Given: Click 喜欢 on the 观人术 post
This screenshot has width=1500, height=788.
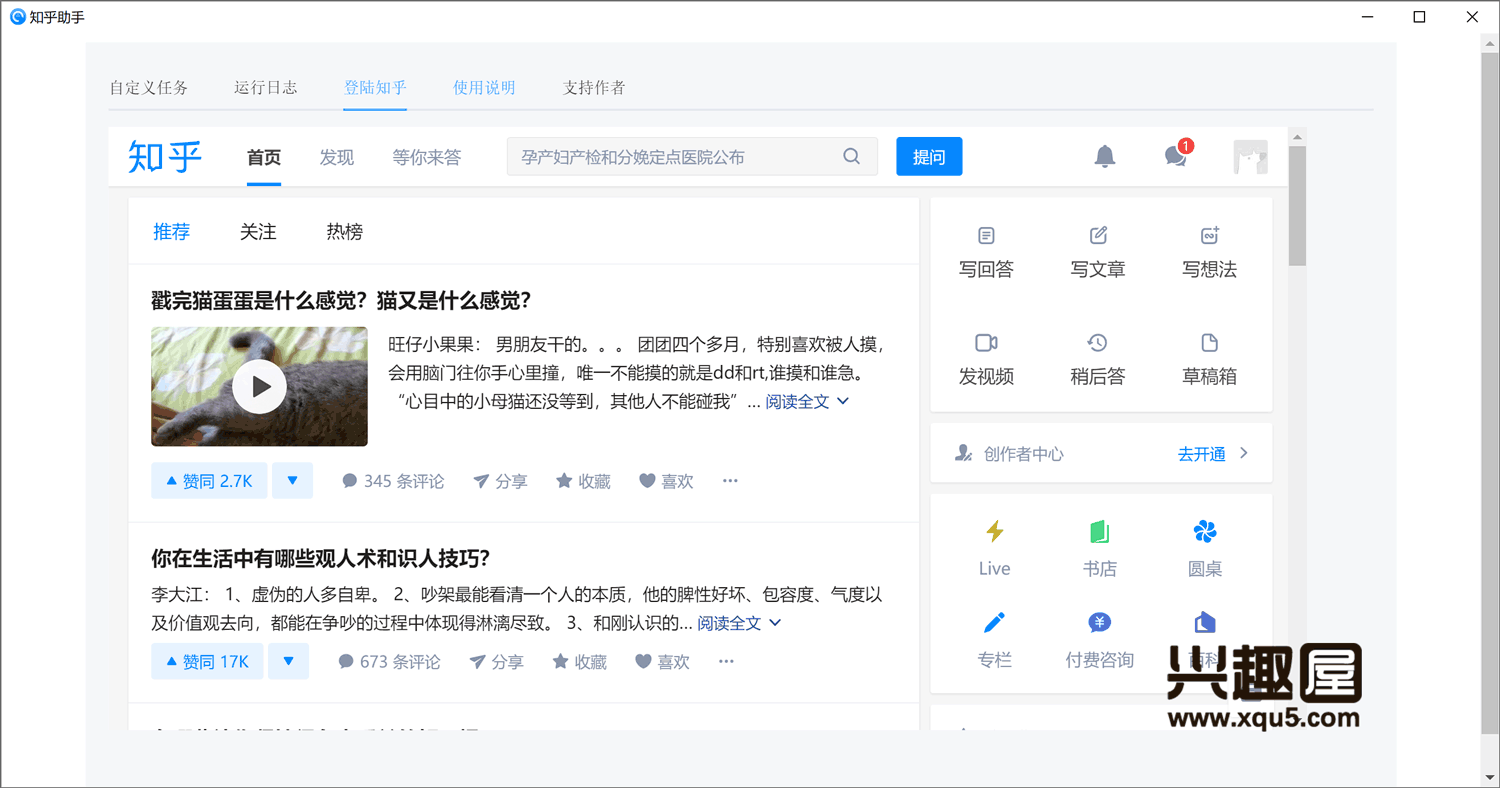Looking at the screenshot, I should click(663, 662).
